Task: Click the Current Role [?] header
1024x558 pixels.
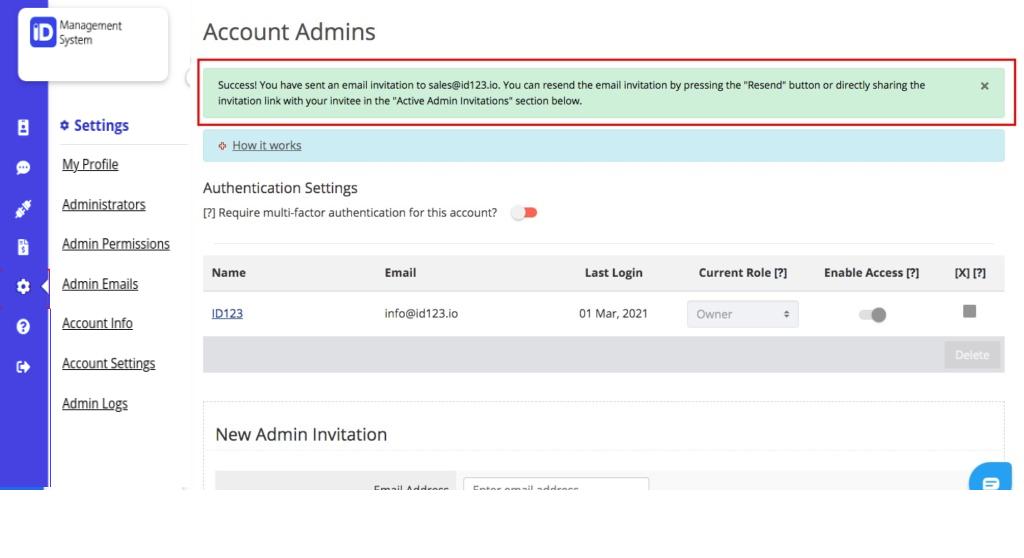Action: point(743,273)
